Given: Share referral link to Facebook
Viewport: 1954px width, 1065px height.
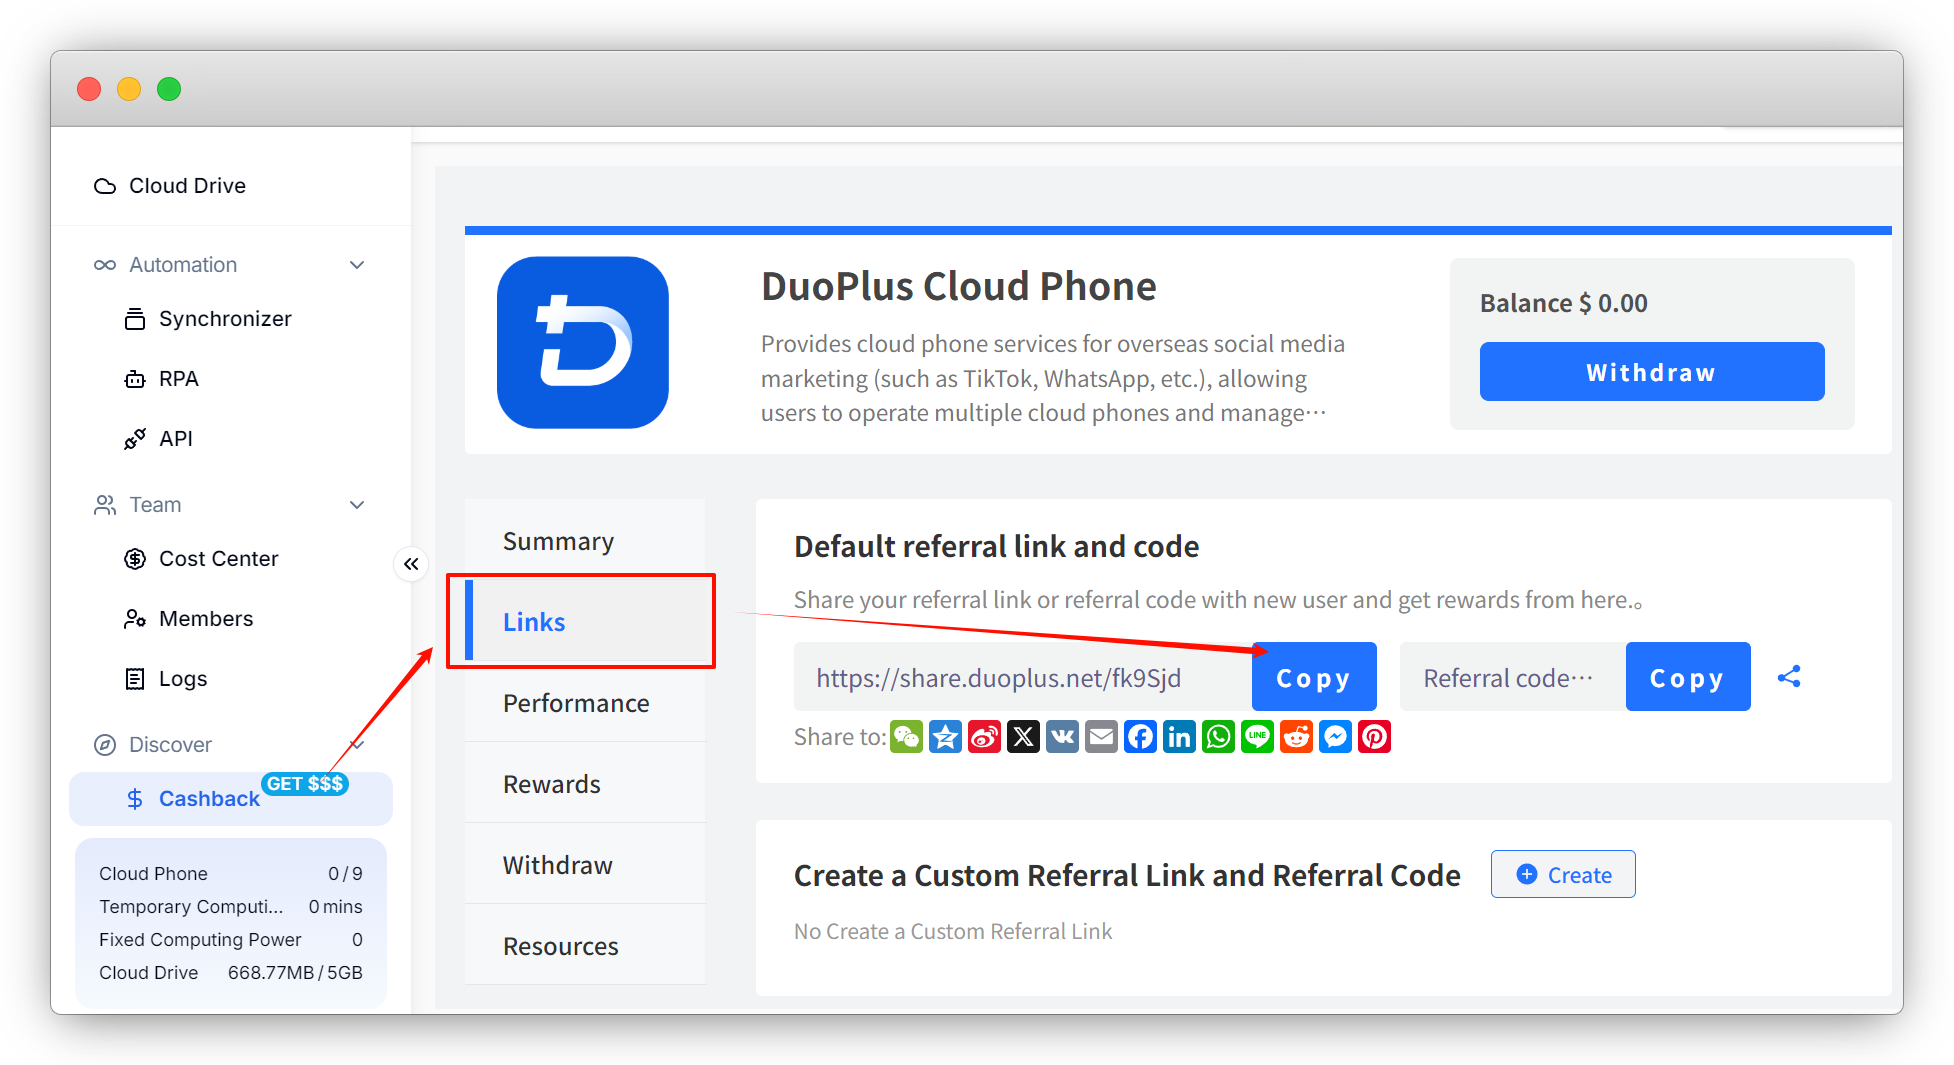Looking at the screenshot, I should point(1140,737).
